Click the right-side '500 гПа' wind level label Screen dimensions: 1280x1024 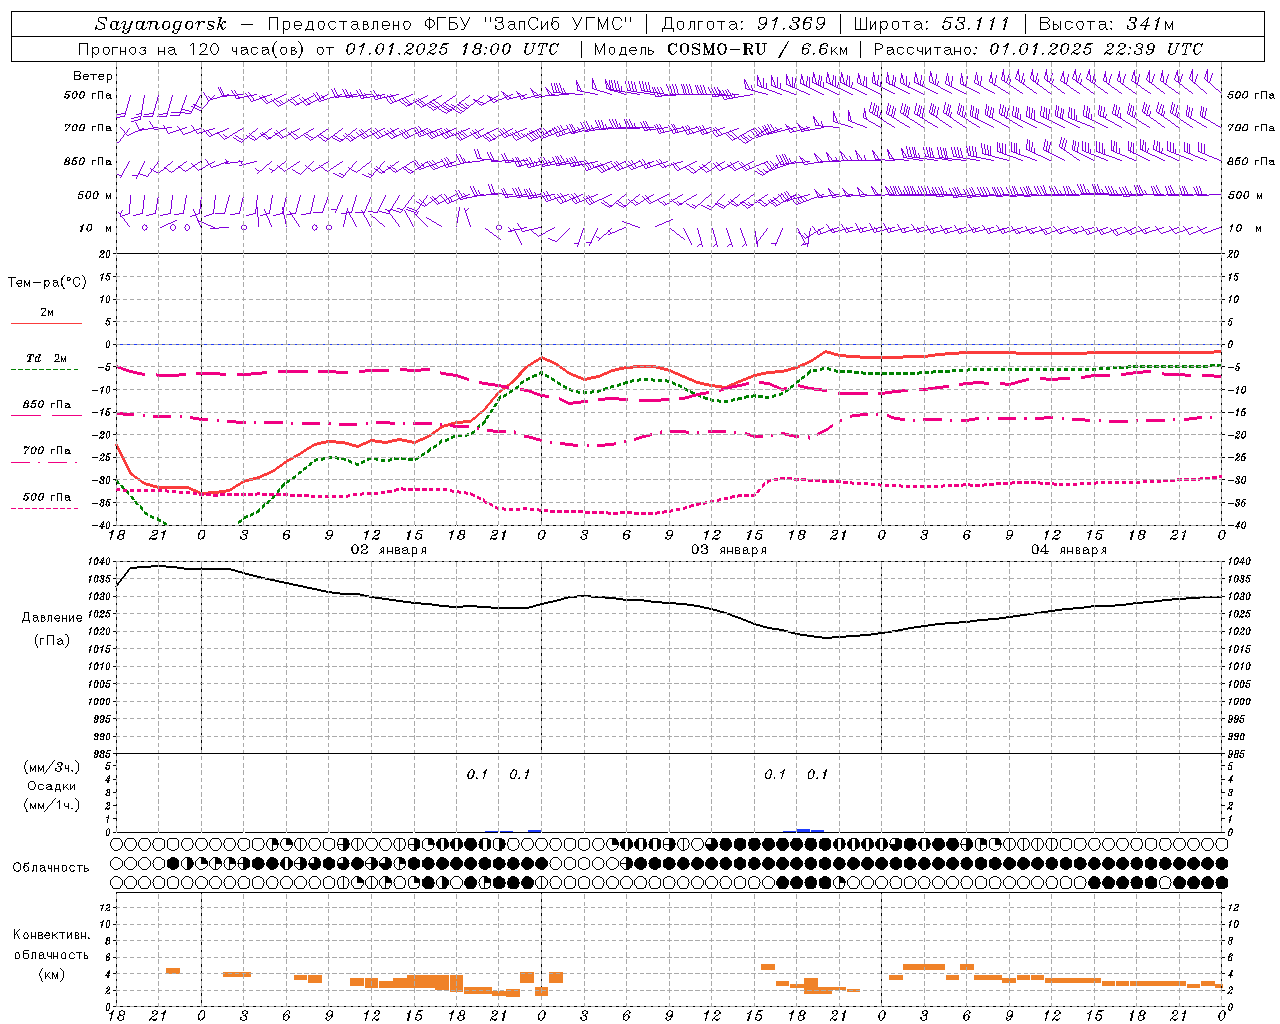point(1251,95)
